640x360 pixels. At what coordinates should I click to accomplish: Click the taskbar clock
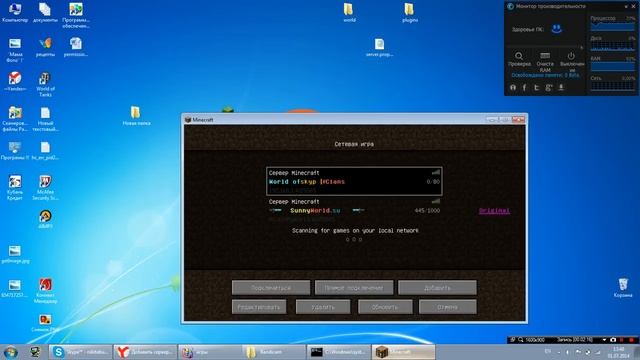[x=618, y=352]
